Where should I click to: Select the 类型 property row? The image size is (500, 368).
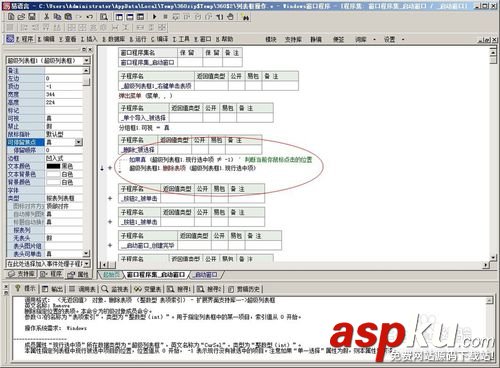pyautogui.click(x=45, y=198)
